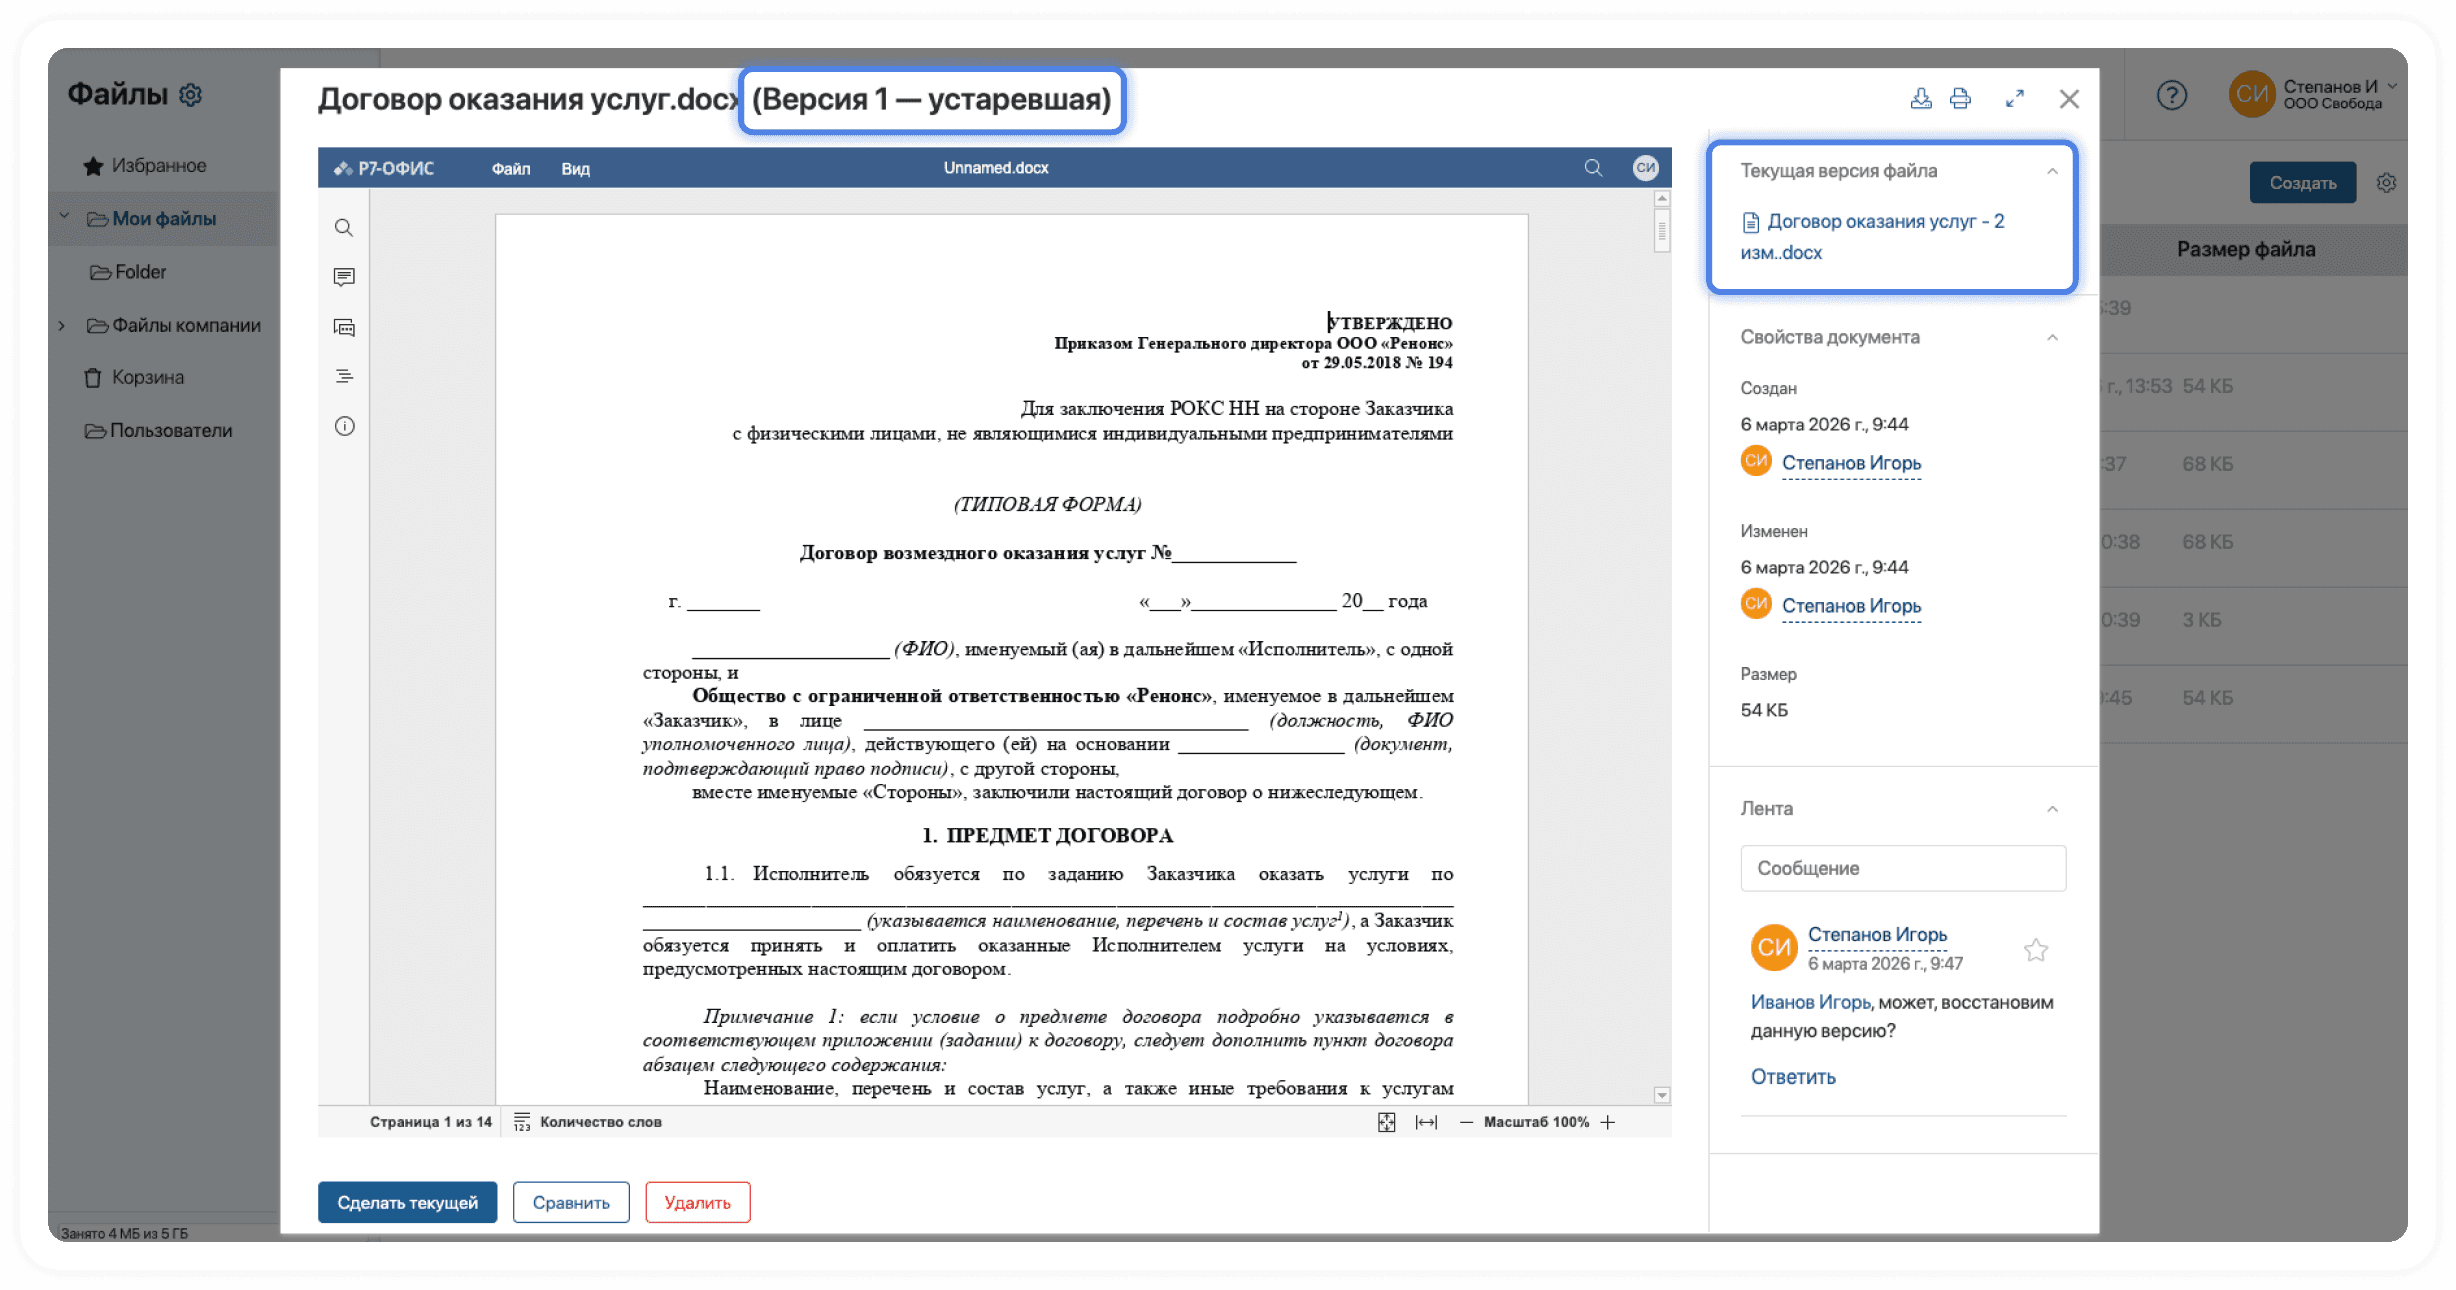Click the download file icon

click(1920, 98)
